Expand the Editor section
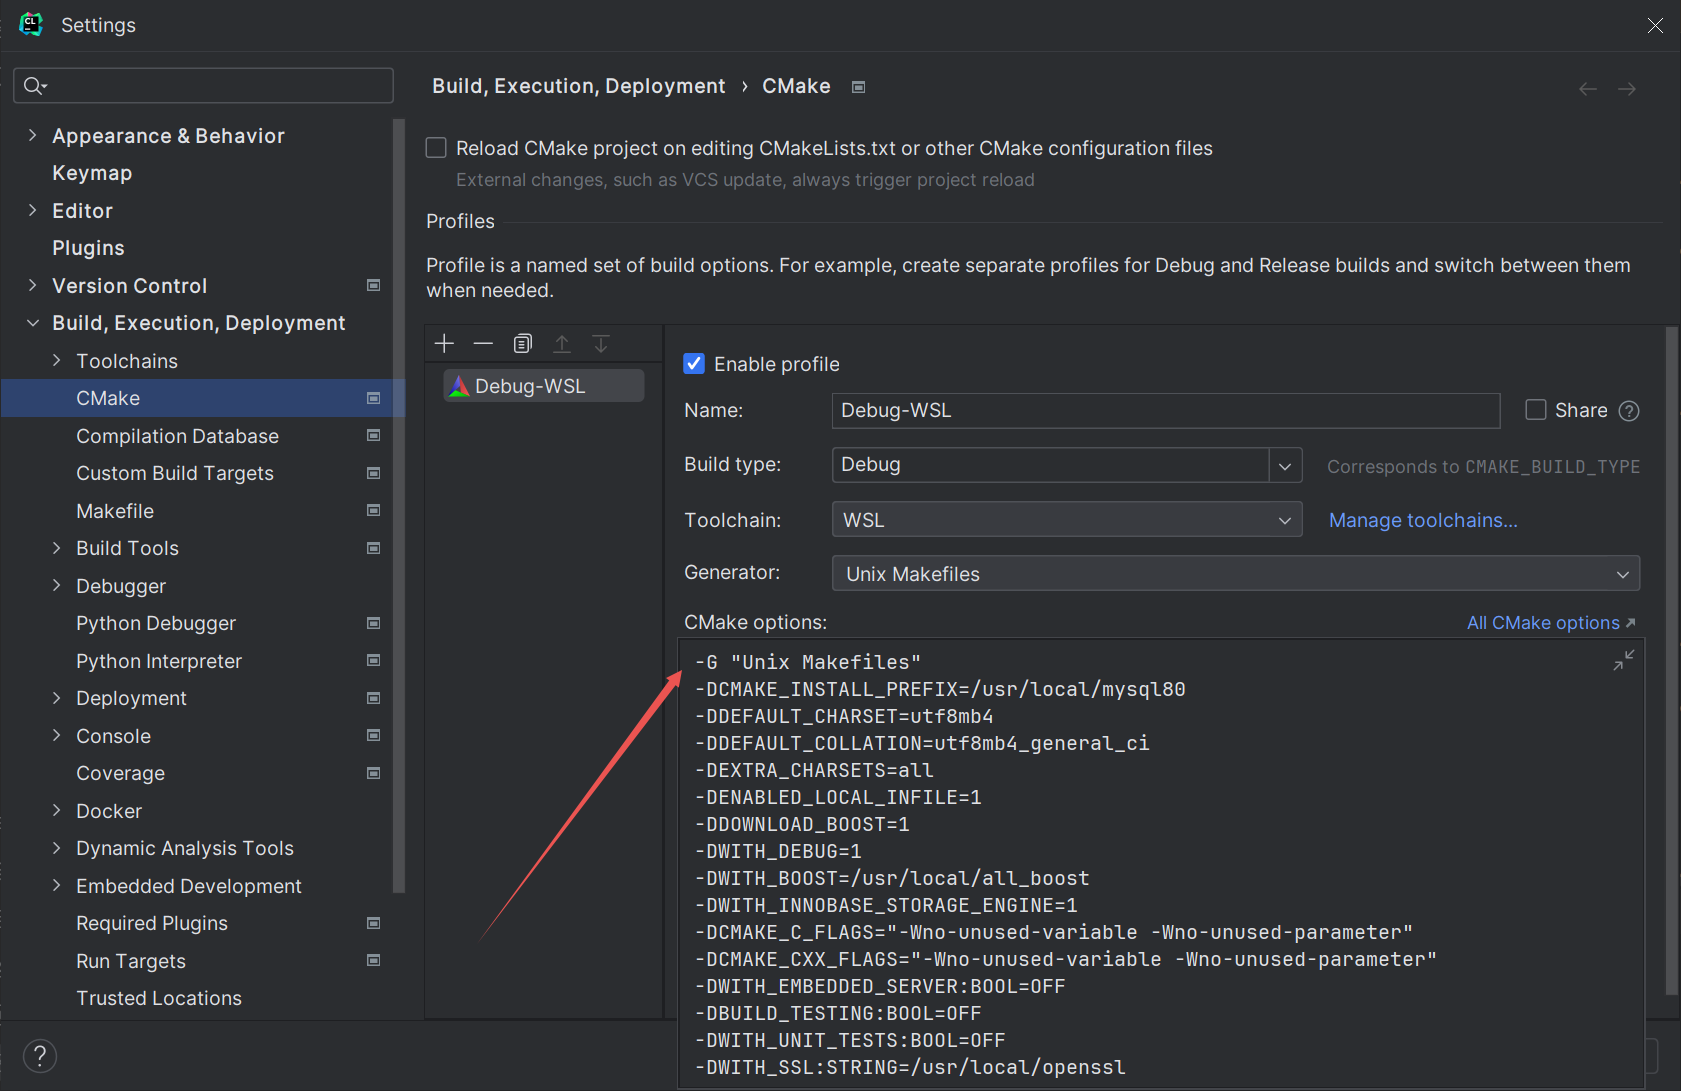 tap(32, 210)
